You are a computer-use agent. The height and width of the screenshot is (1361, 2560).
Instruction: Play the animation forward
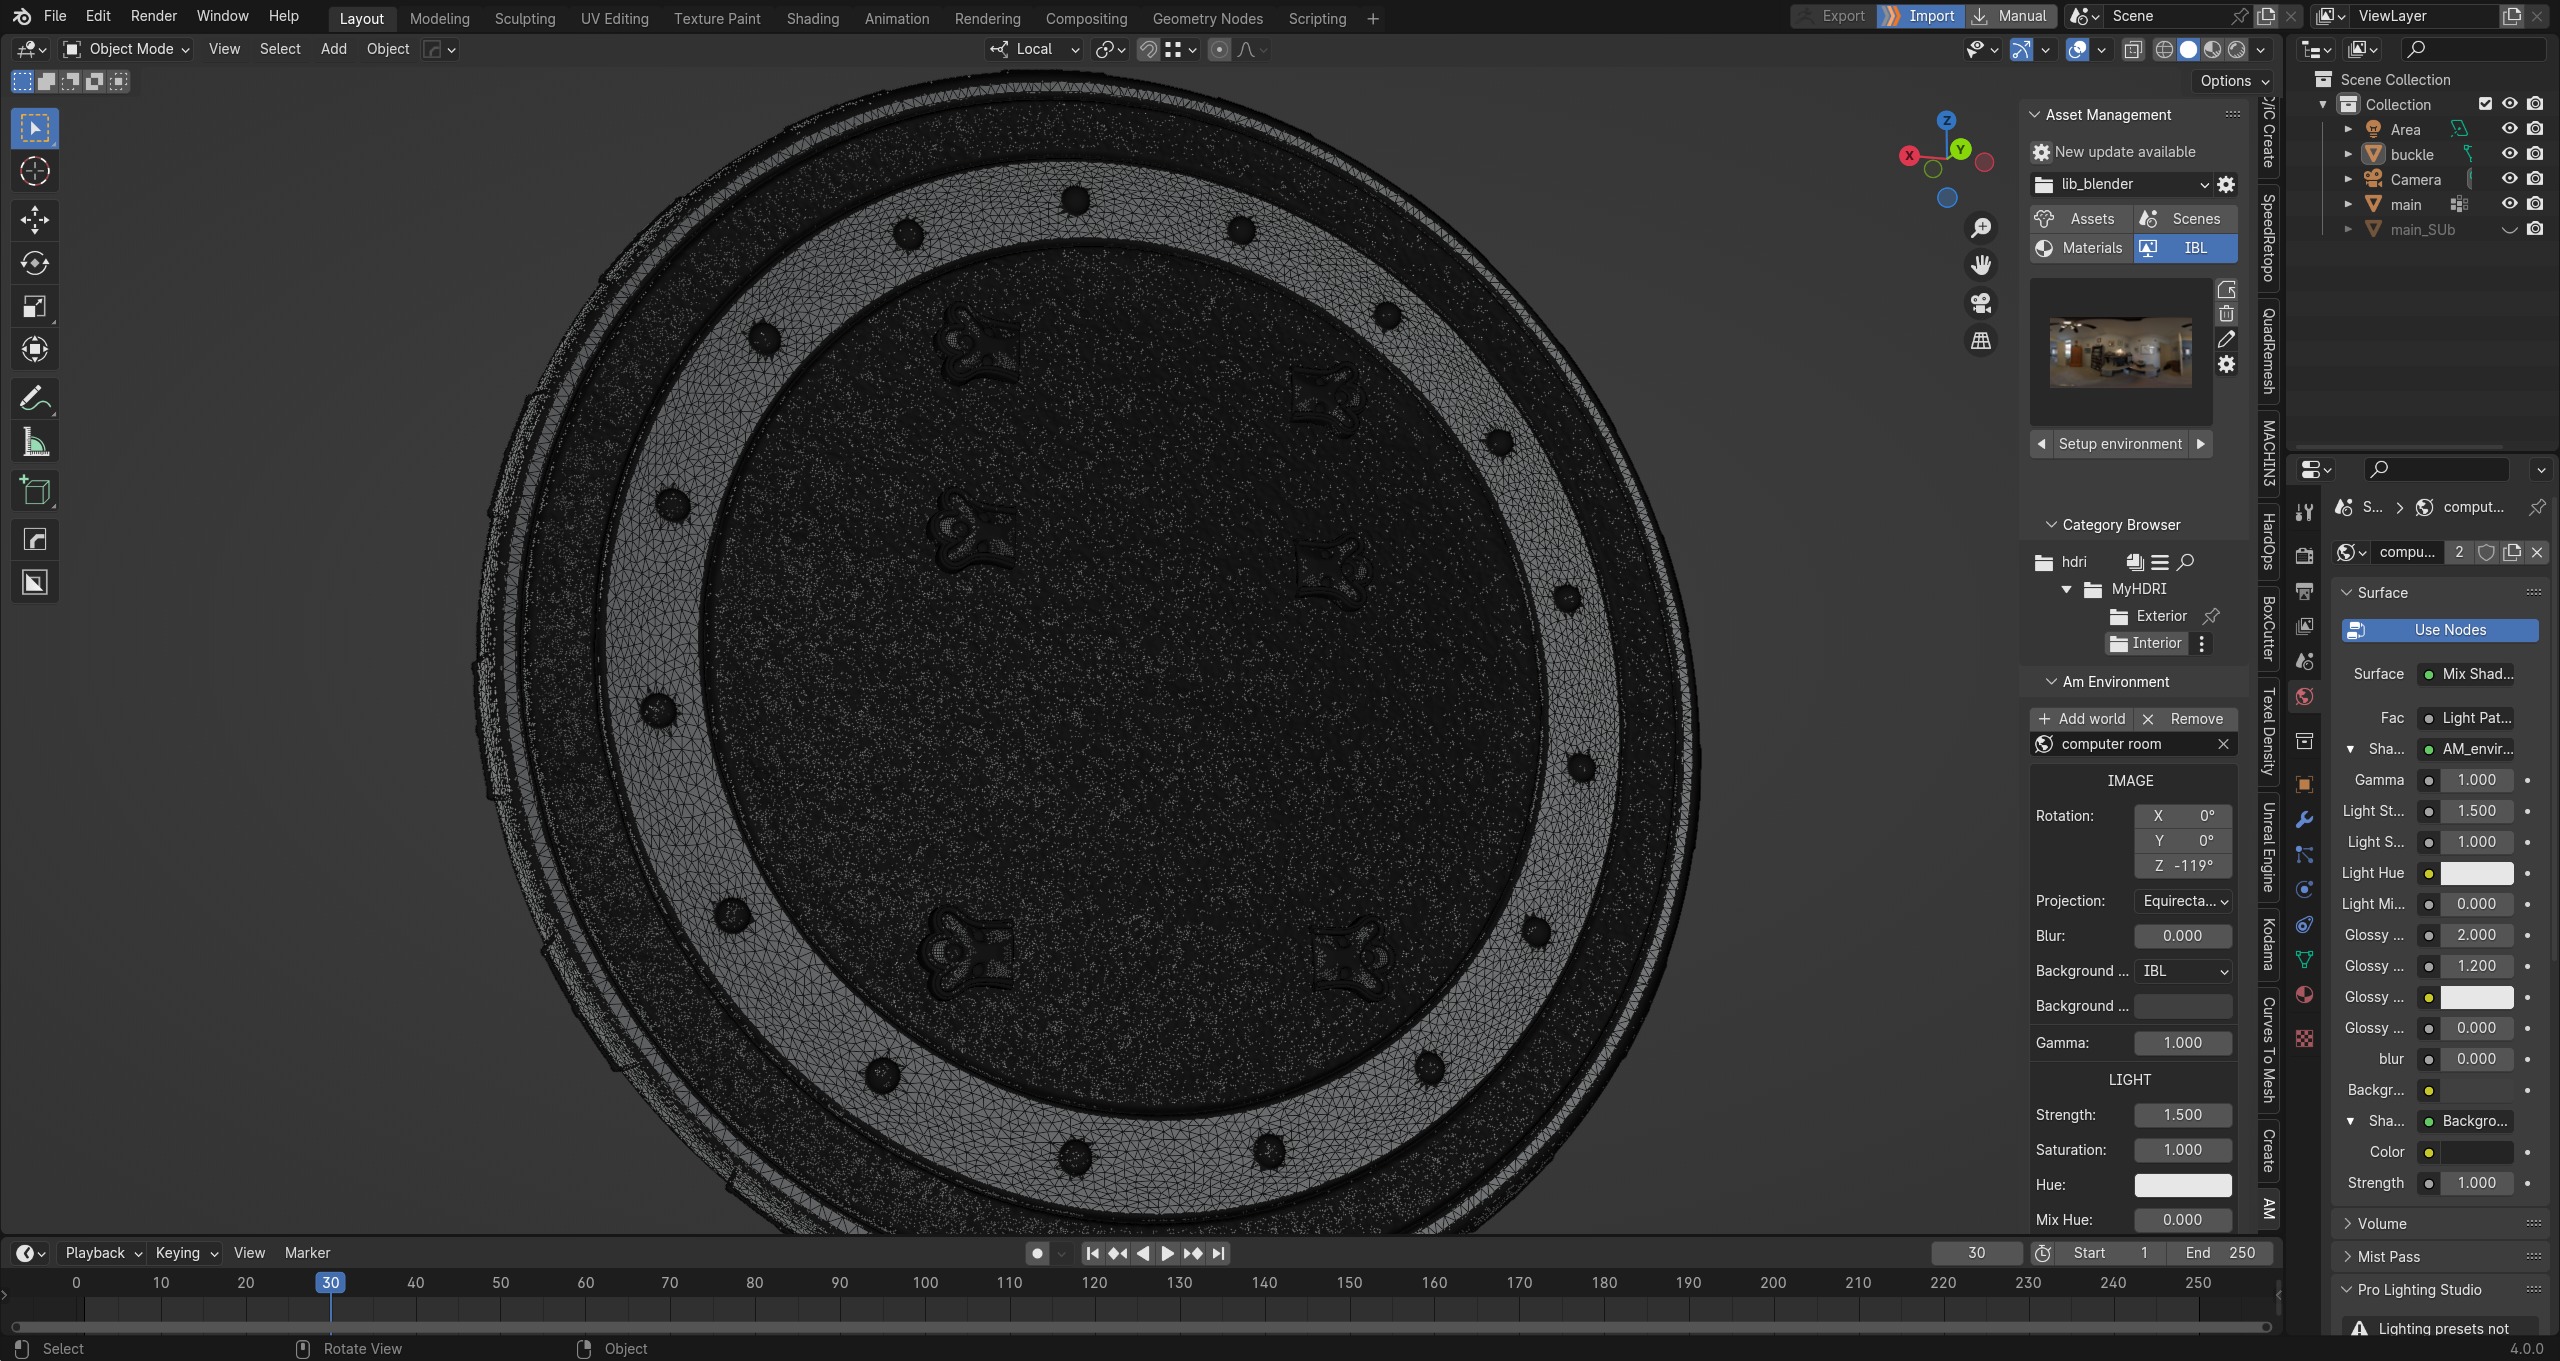point(1167,1253)
